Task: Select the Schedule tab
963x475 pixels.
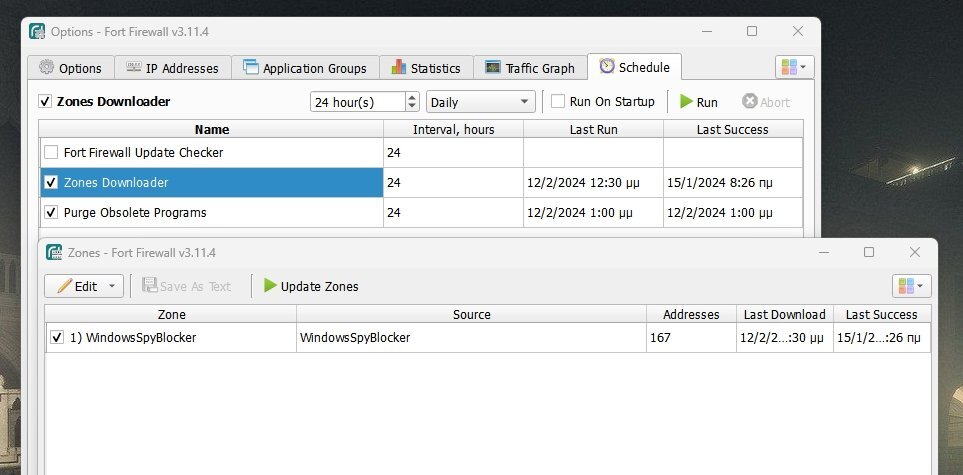Action: (x=634, y=67)
